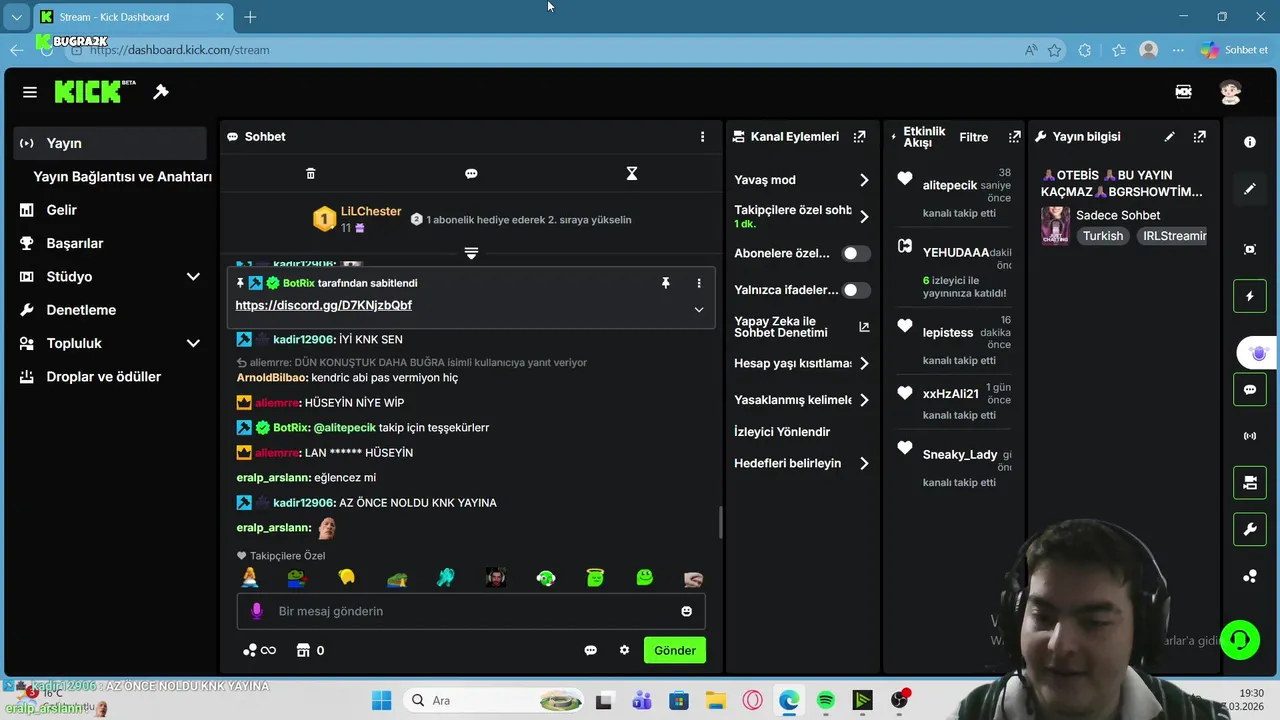Viewport: 1280px width, 720px height.
Task: Open Opera browser from the taskbar
Action: click(x=752, y=701)
